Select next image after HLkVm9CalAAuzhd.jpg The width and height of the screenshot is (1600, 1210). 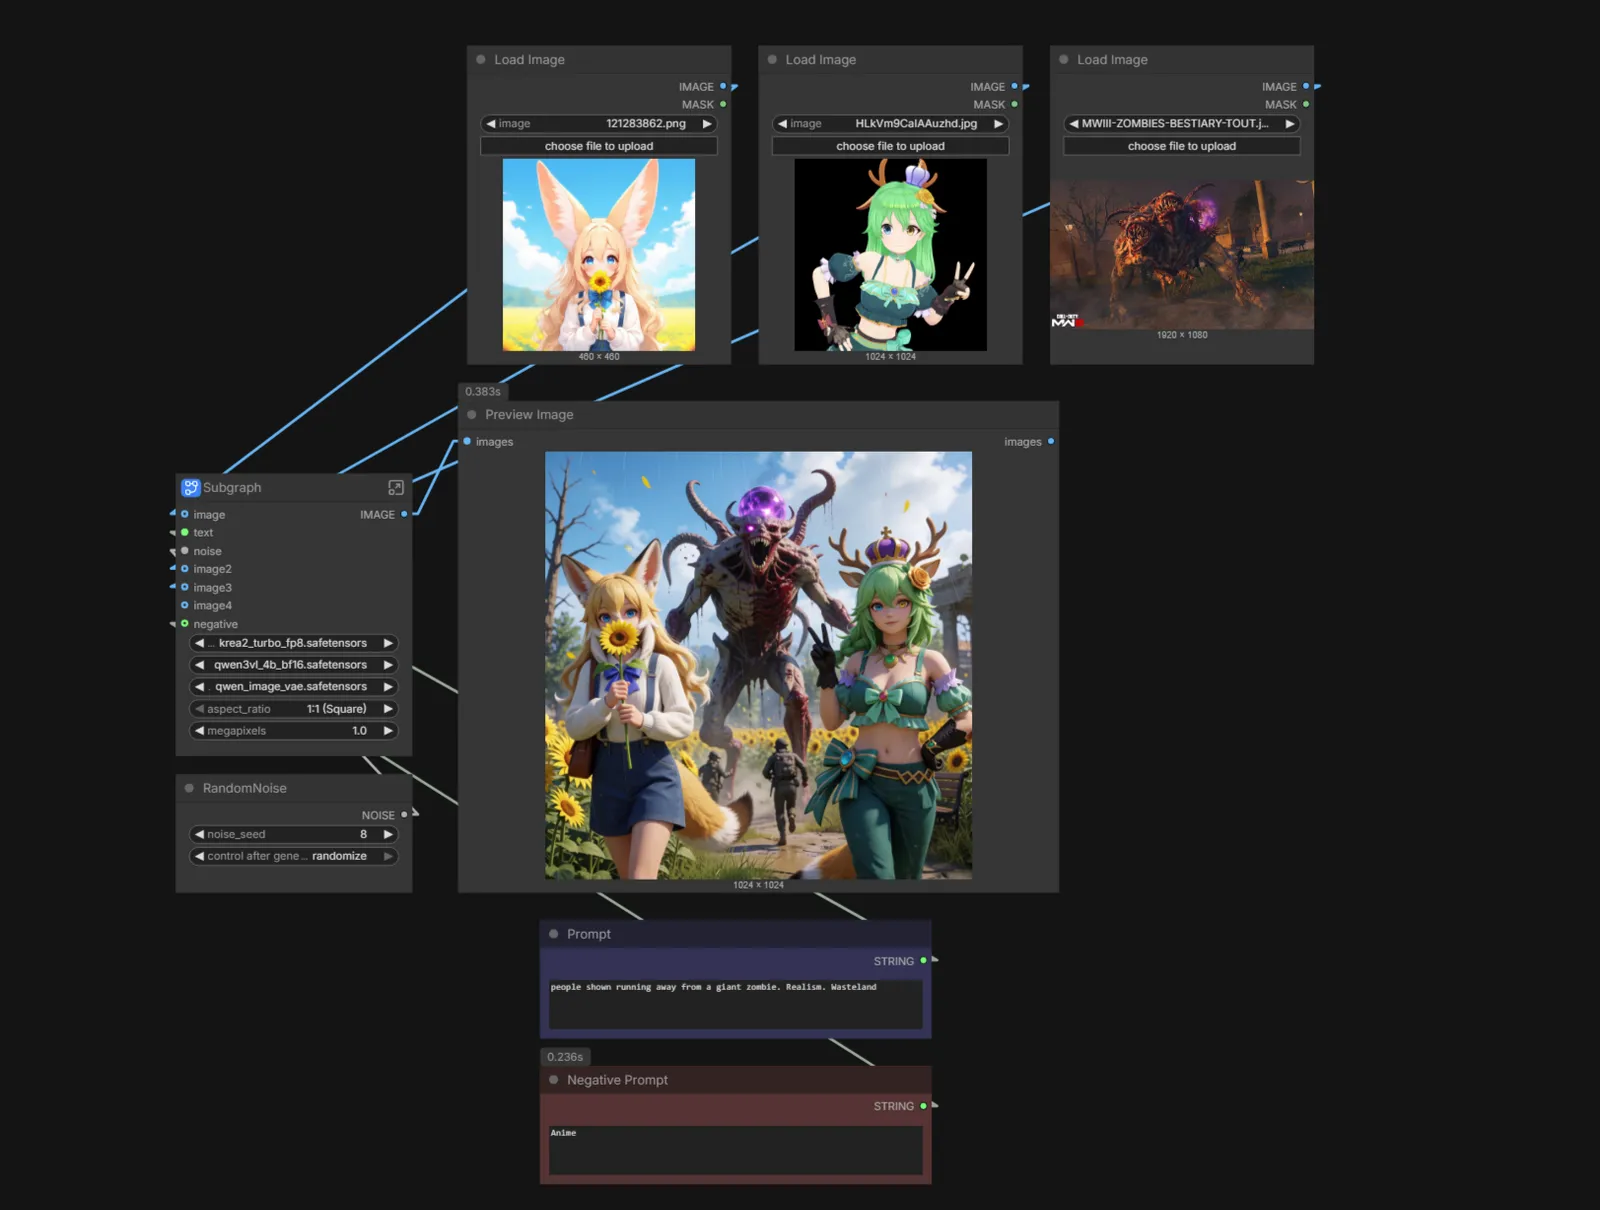[997, 124]
